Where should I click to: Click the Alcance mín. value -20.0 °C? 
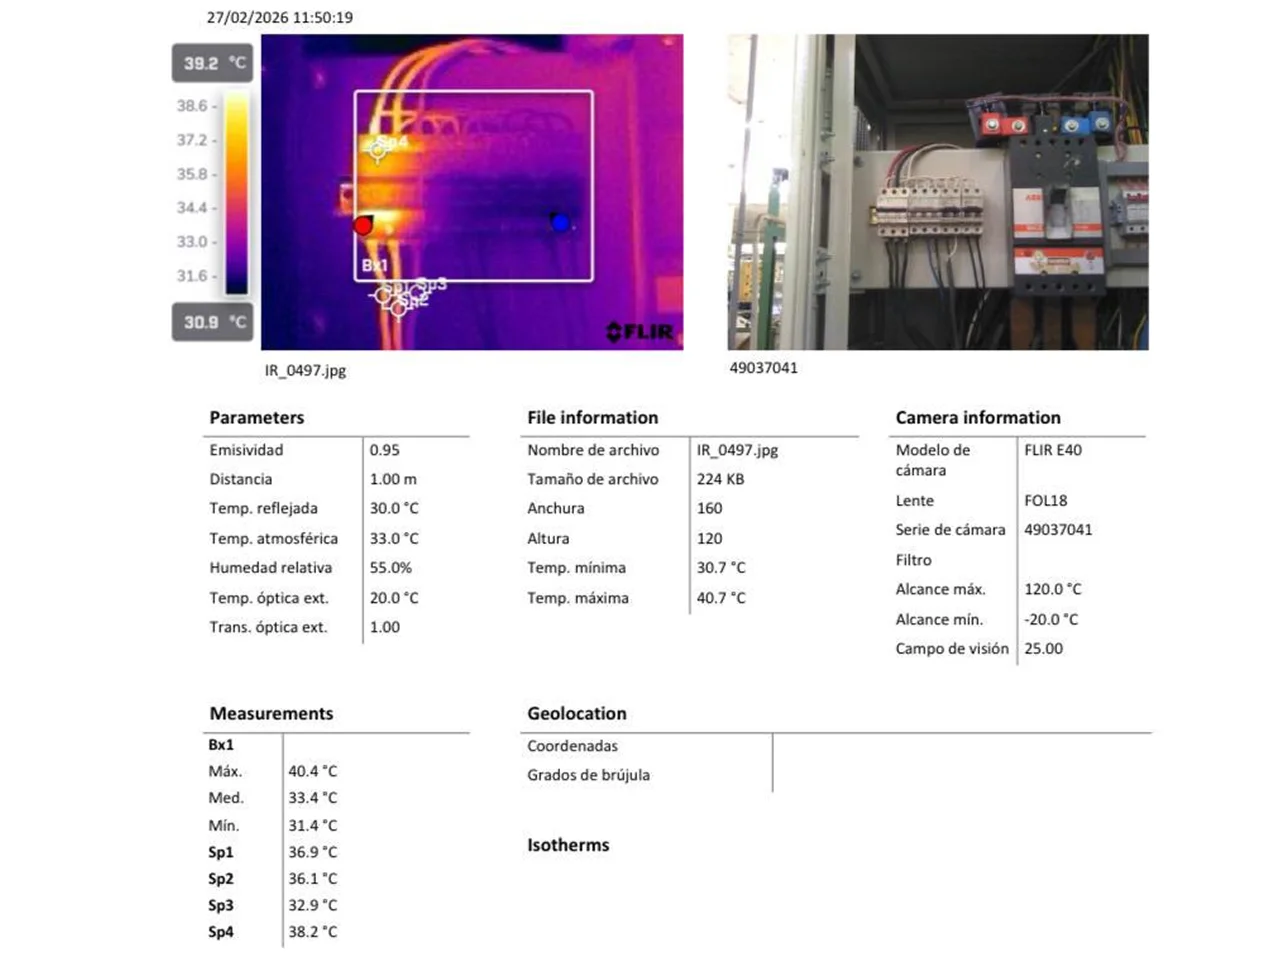1051,619
